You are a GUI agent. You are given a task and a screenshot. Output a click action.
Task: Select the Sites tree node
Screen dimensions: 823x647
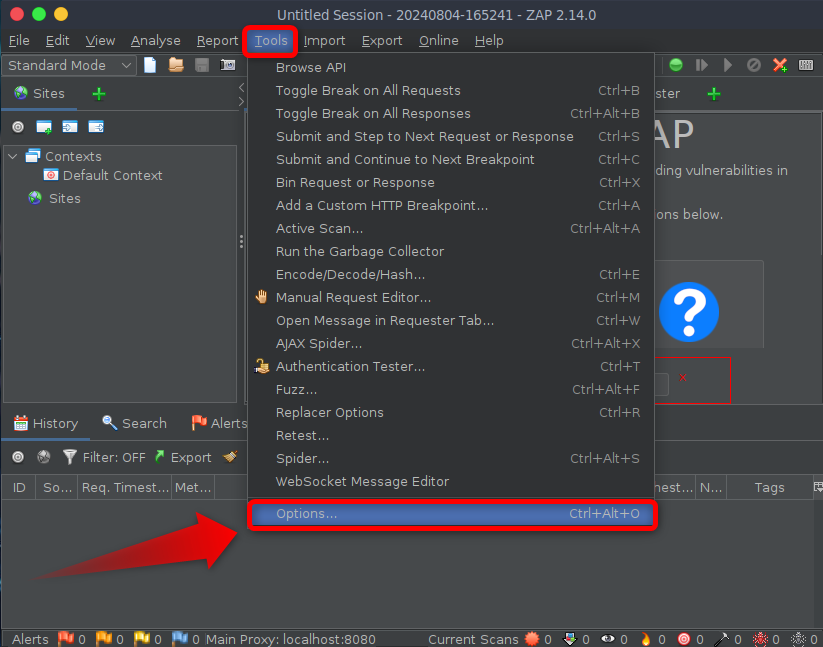pos(55,198)
